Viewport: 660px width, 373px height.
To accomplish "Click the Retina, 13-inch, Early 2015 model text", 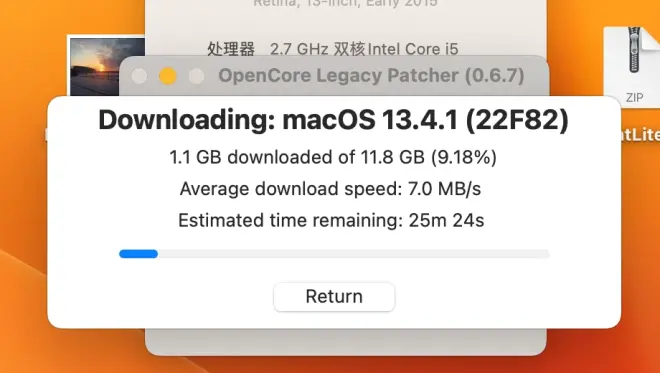I will pos(345,3).
